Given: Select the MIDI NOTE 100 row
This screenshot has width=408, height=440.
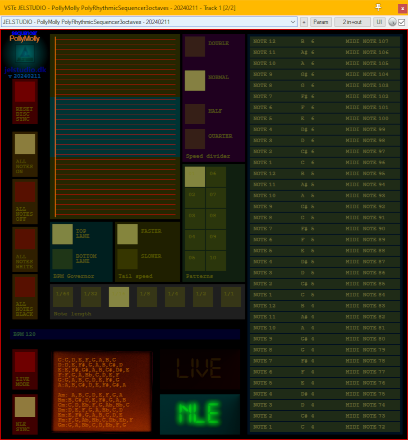Looking at the screenshot, I should tap(325, 118).
